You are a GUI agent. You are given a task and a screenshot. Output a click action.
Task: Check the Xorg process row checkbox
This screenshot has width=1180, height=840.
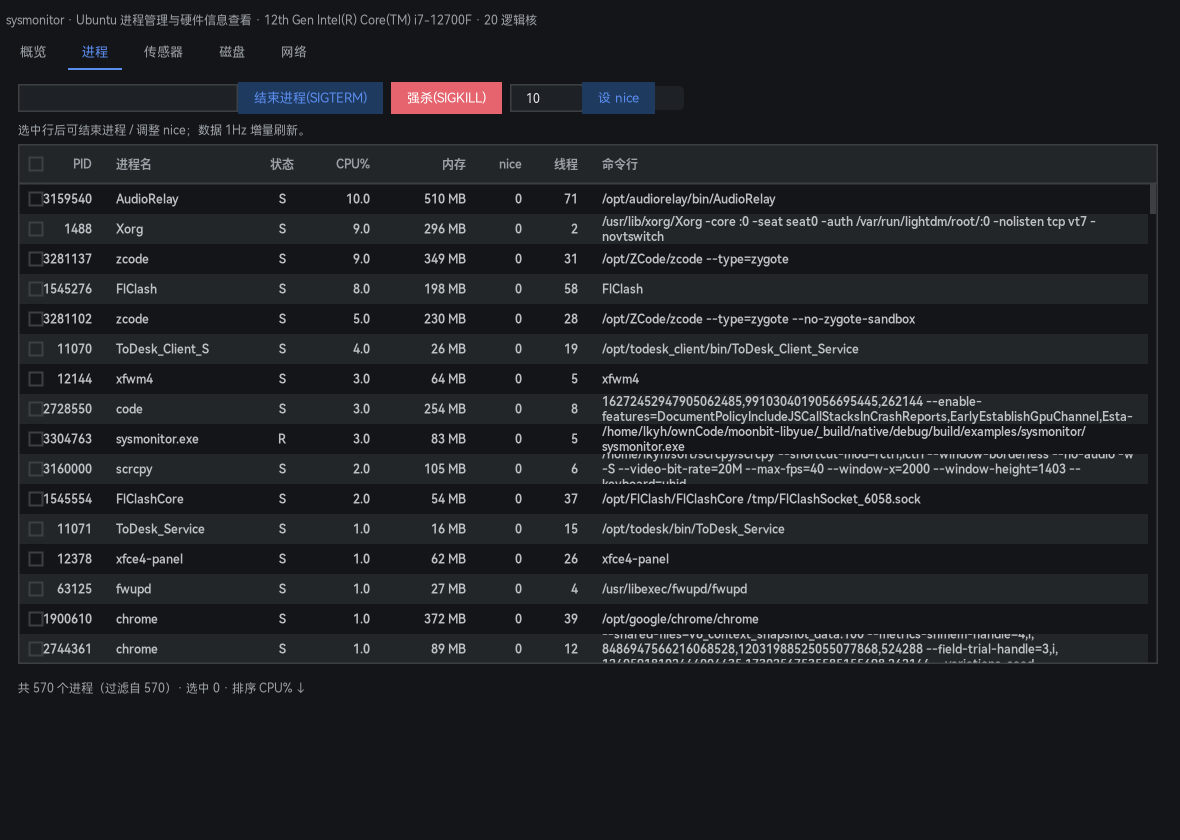pyautogui.click(x=35, y=229)
